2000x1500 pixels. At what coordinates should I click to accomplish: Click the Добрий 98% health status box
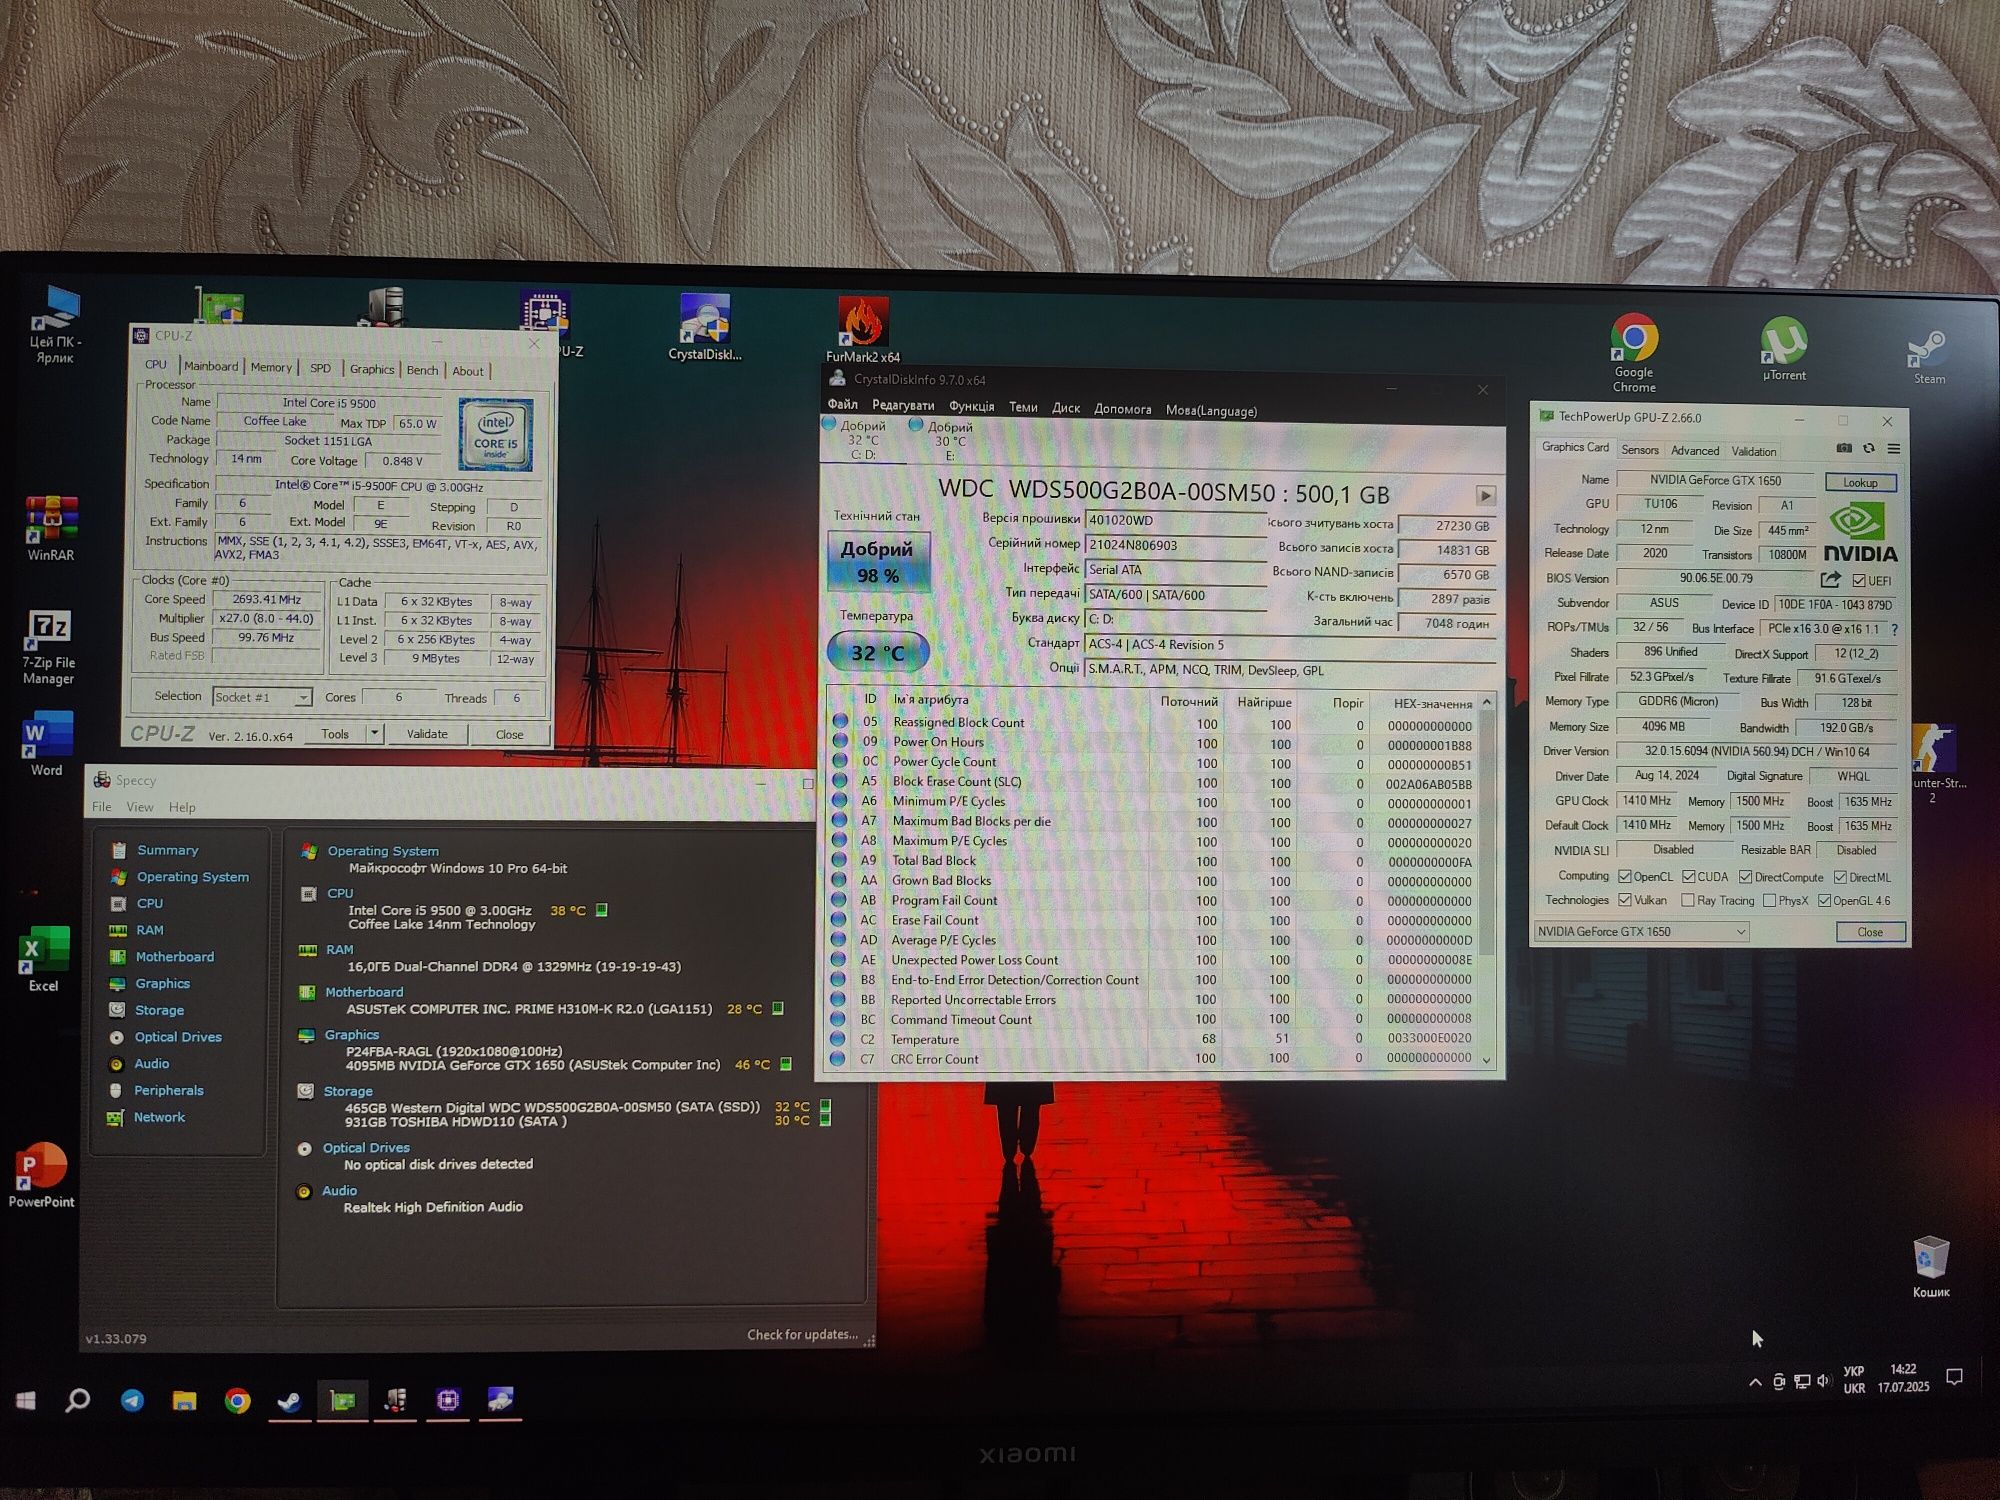pyautogui.click(x=878, y=561)
